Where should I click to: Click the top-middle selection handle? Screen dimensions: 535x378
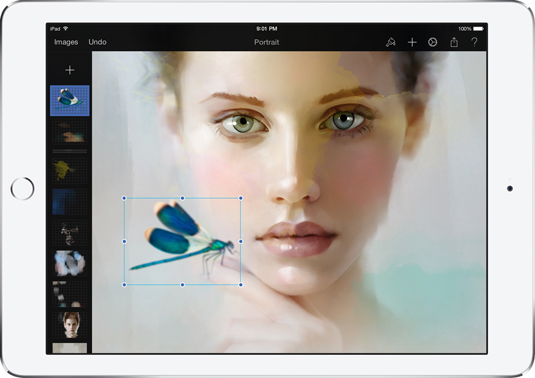click(183, 198)
